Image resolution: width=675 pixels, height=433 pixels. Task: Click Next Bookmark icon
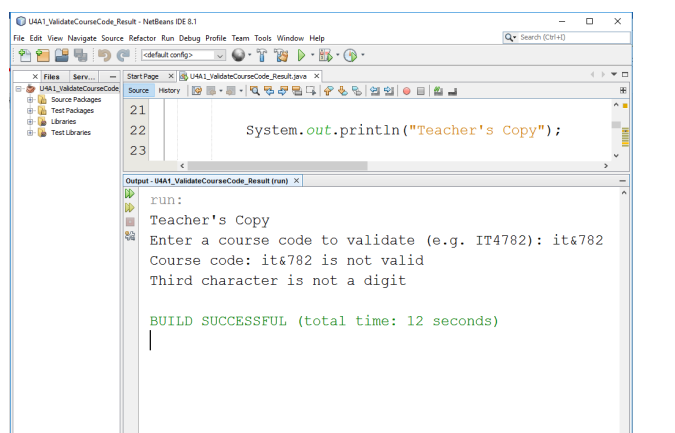(x=343, y=91)
